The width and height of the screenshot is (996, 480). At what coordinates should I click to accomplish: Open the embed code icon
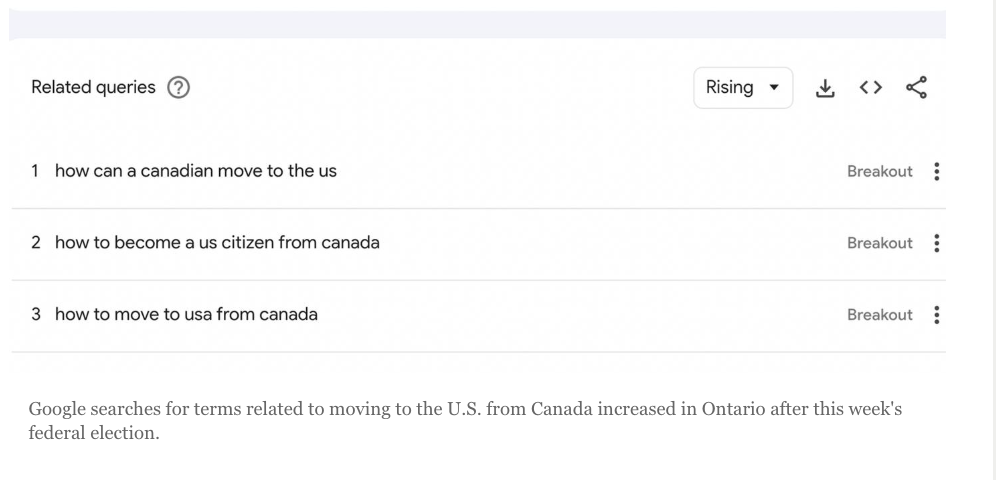(x=871, y=88)
